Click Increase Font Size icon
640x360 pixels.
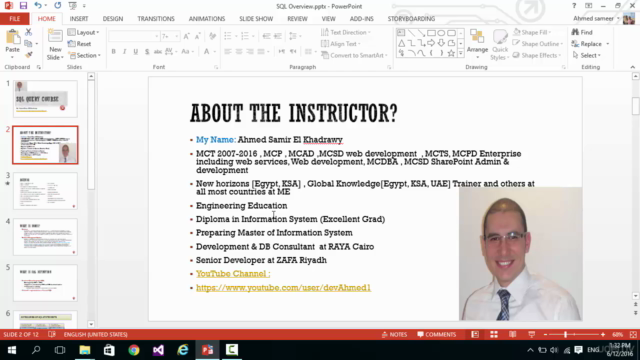[x=186, y=36]
